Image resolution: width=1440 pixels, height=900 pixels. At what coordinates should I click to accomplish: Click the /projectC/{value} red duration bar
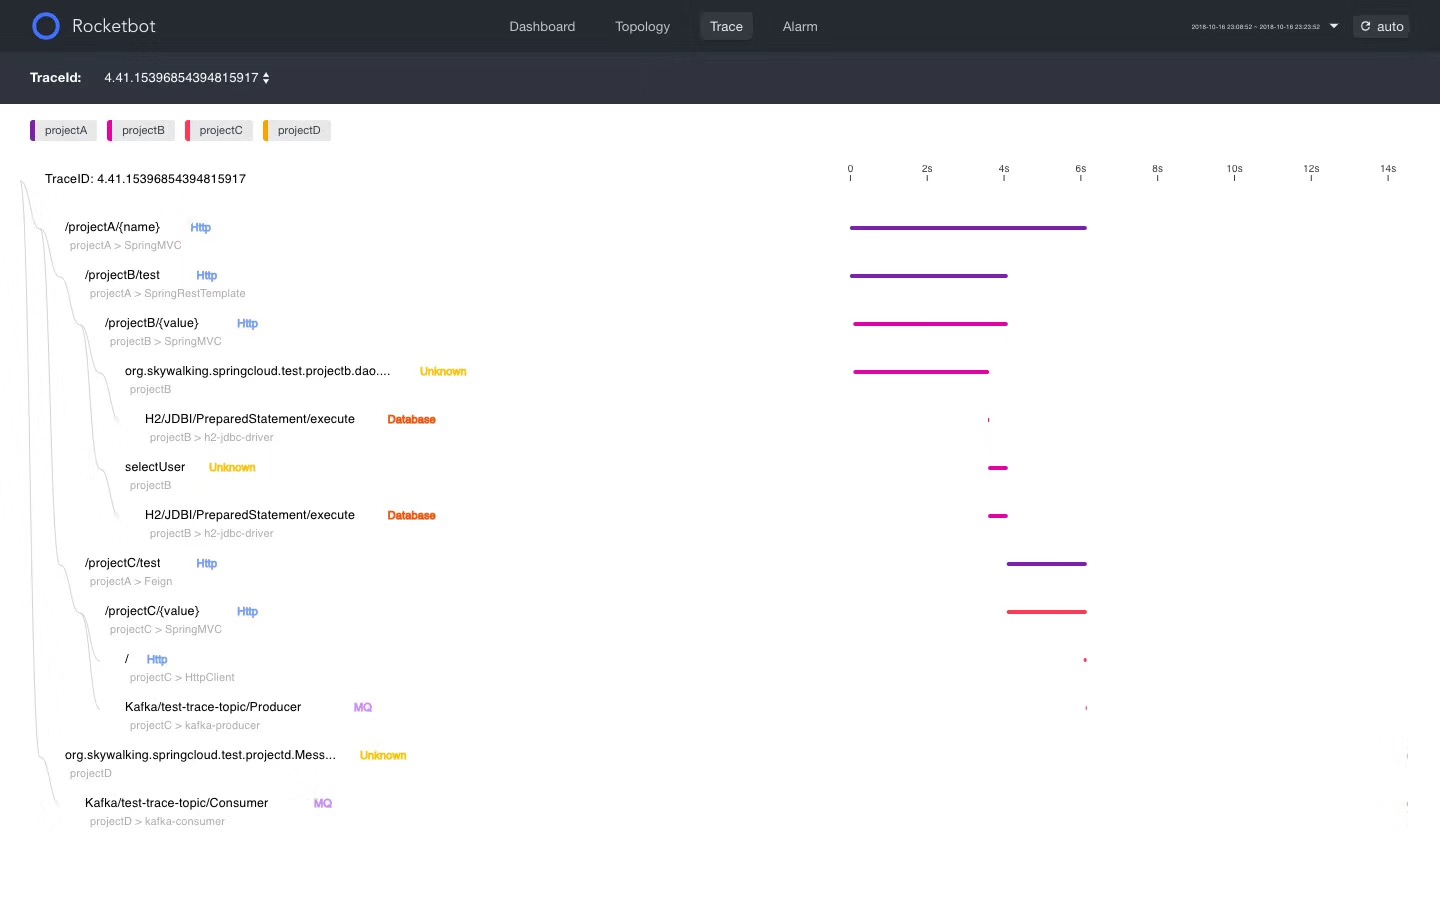tap(1046, 612)
